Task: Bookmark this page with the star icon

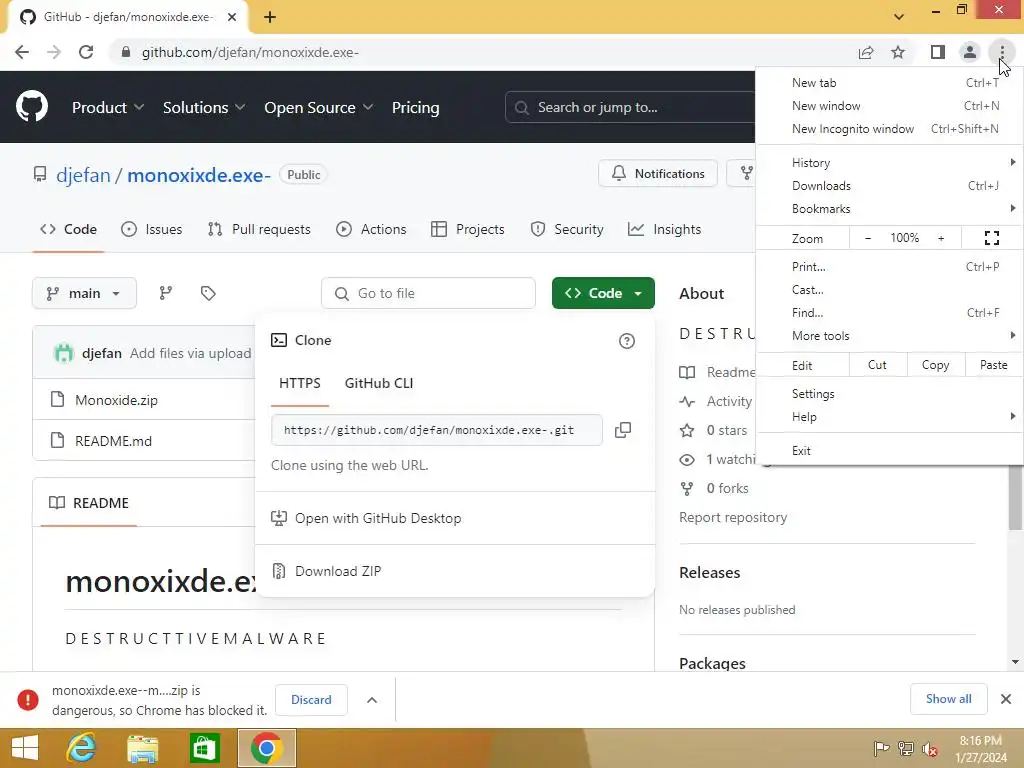Action: [898, 52]
